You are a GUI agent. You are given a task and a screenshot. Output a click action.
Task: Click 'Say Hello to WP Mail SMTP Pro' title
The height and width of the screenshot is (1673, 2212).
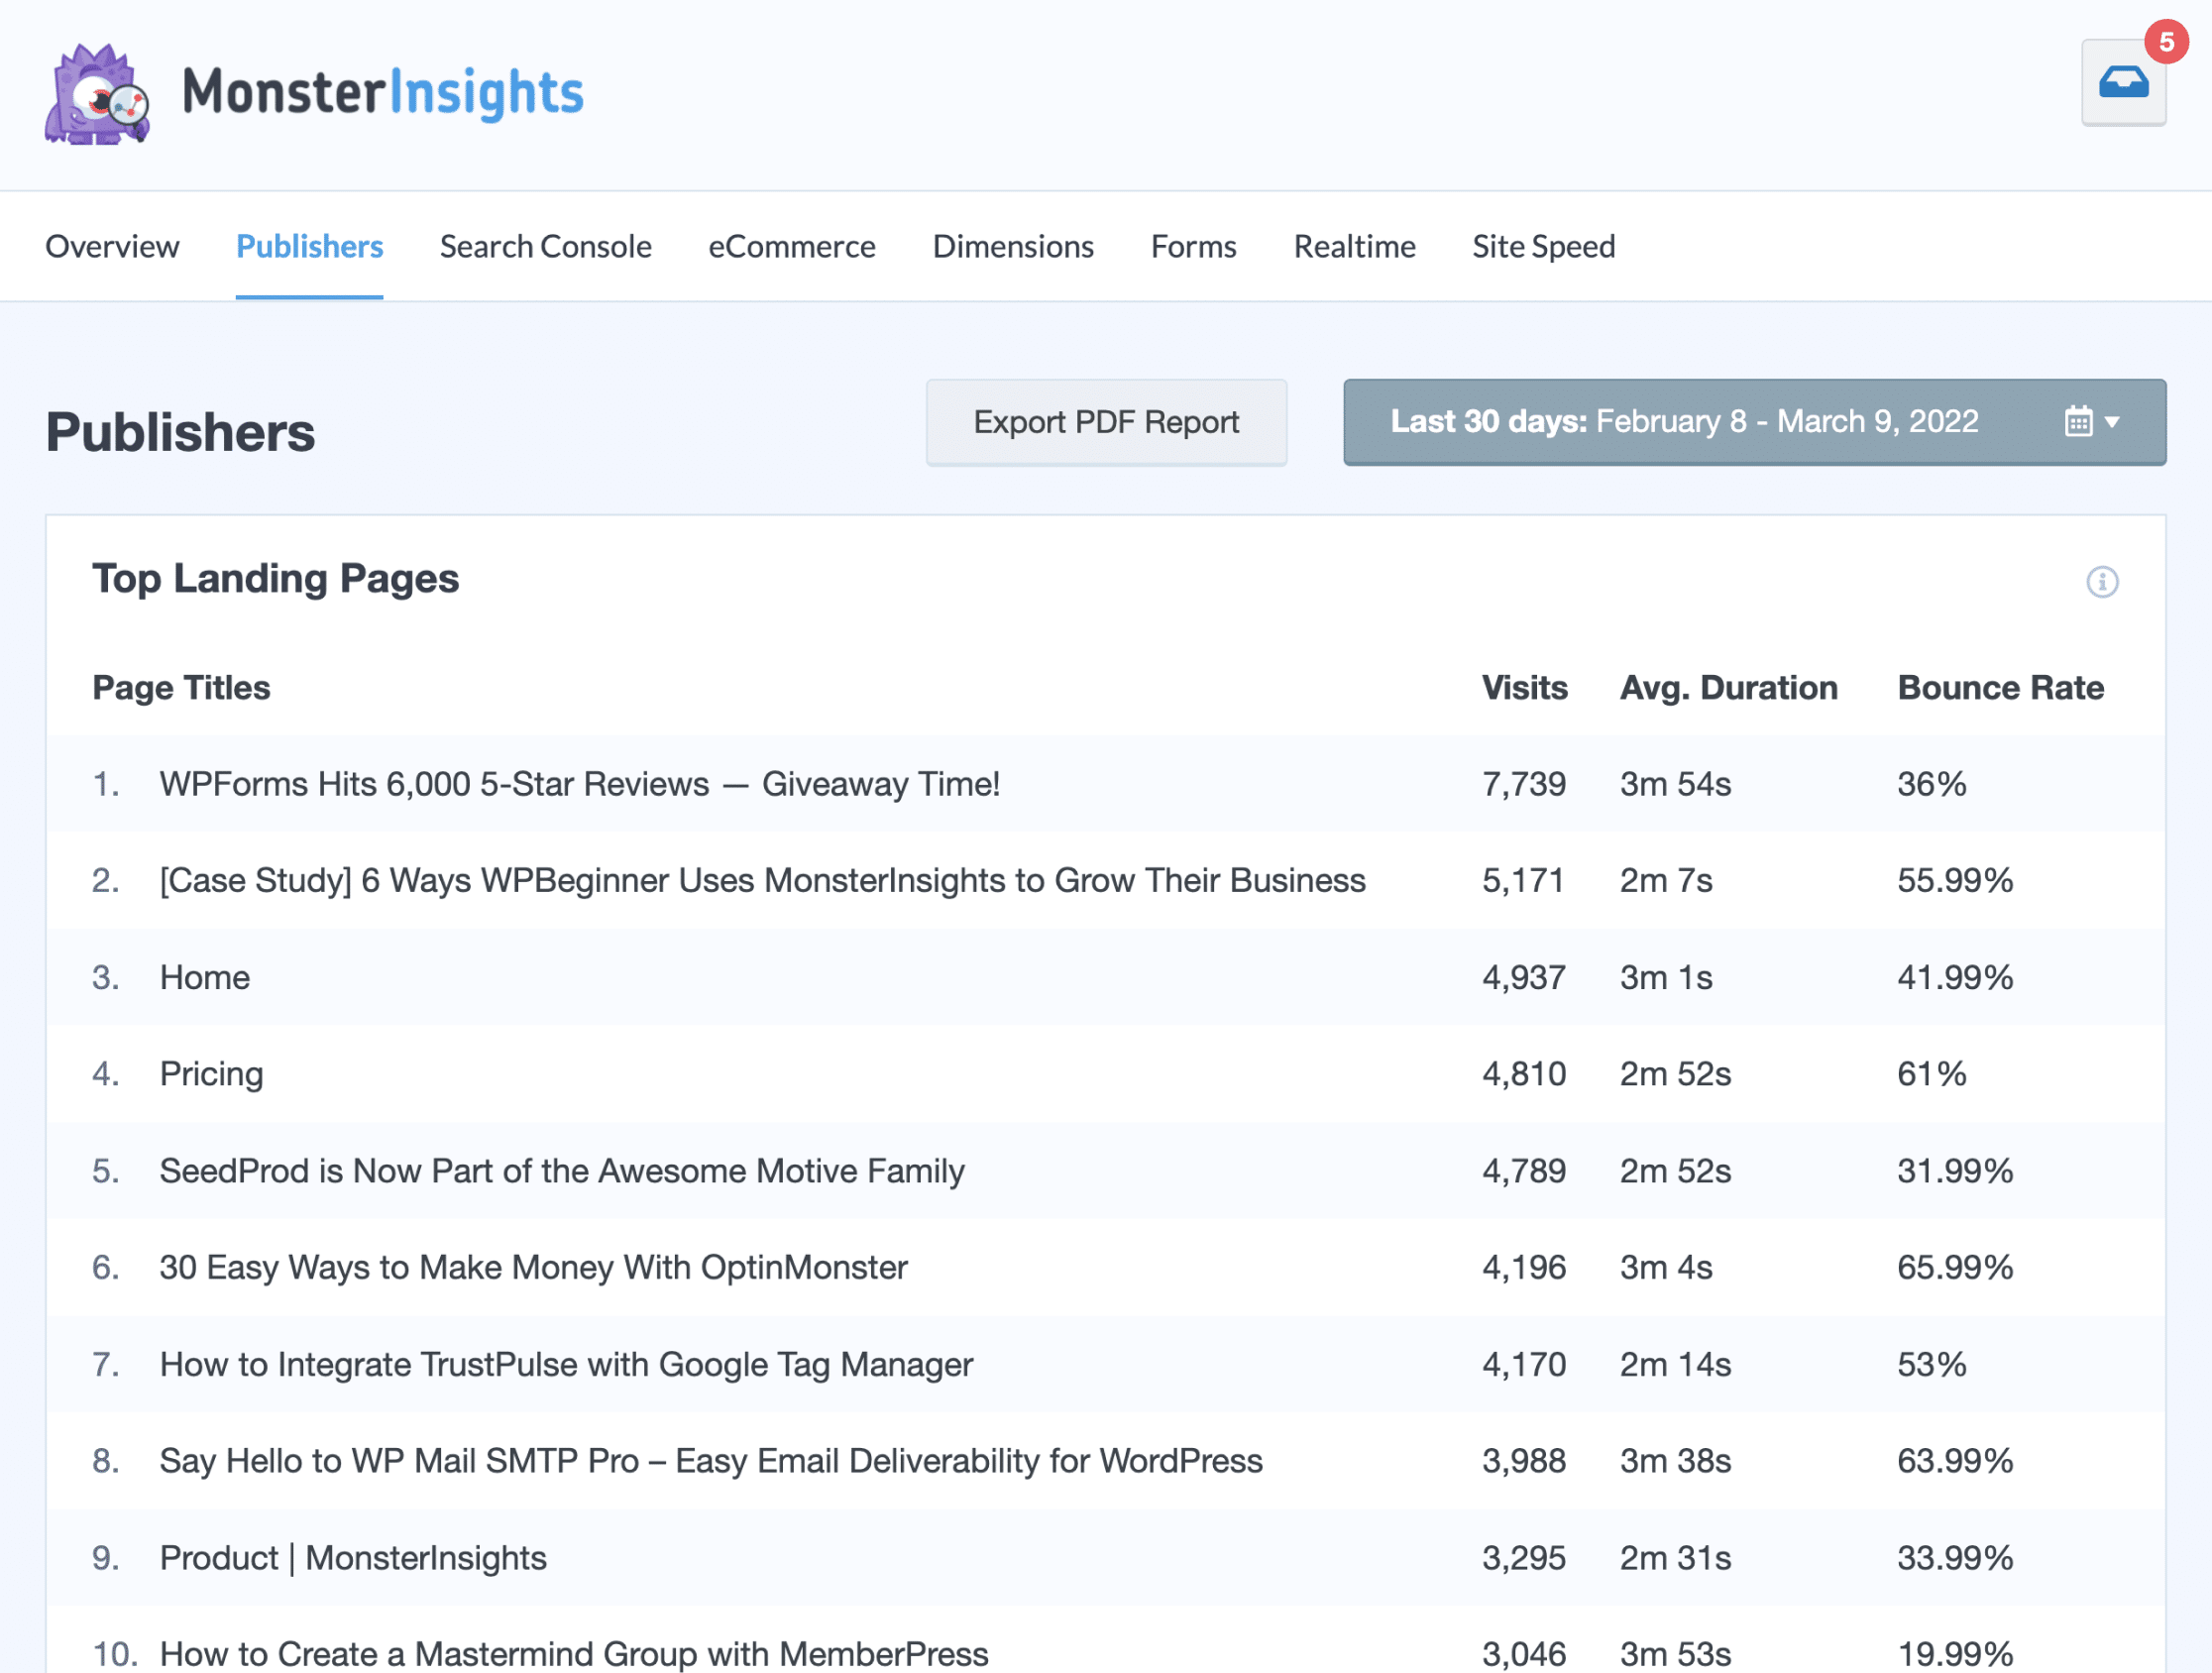pyautogui.click(x=711, y=1461)
